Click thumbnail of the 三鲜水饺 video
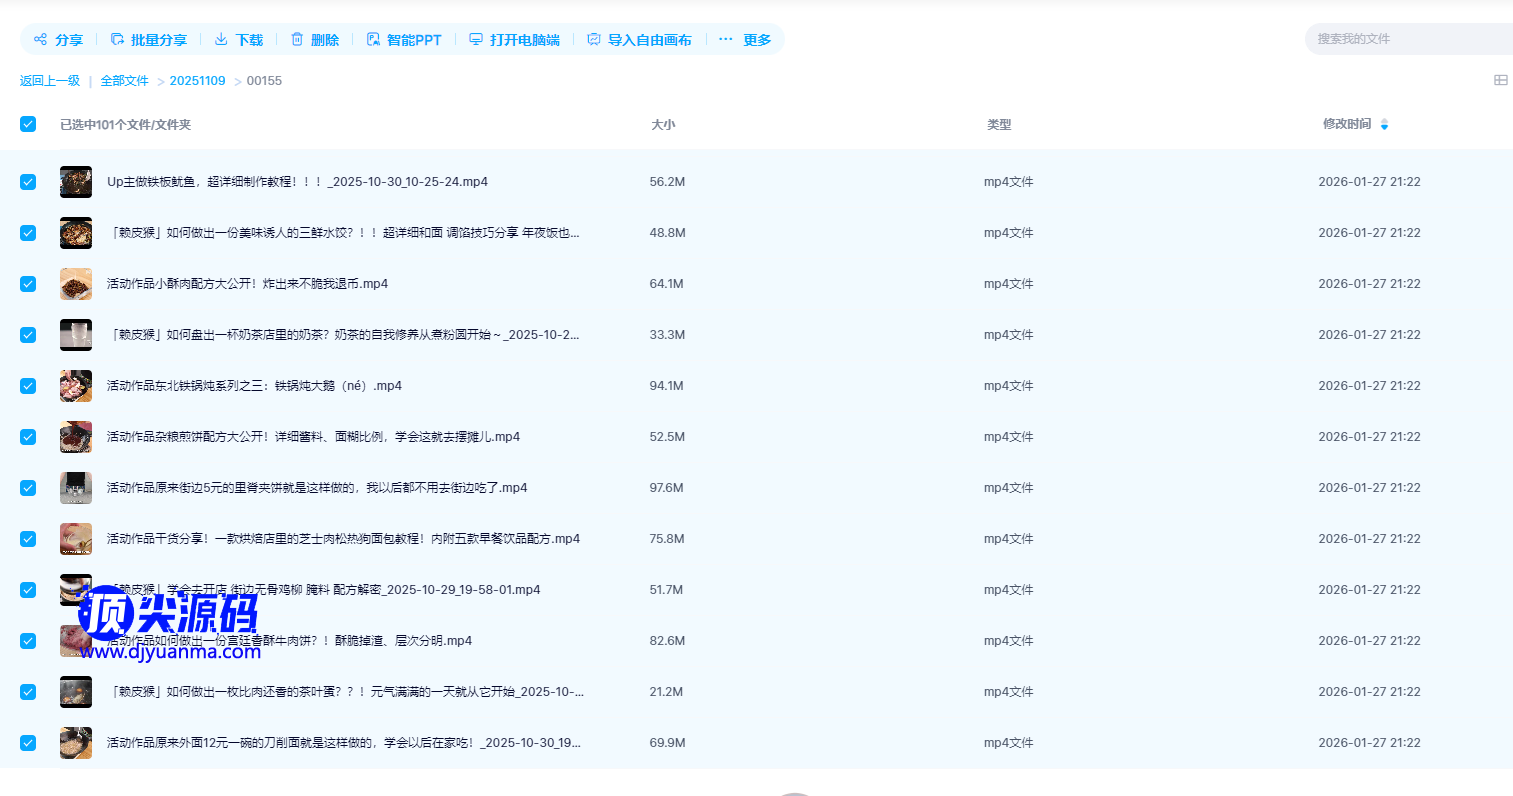The image size is (1513, 796). [76, 233]
